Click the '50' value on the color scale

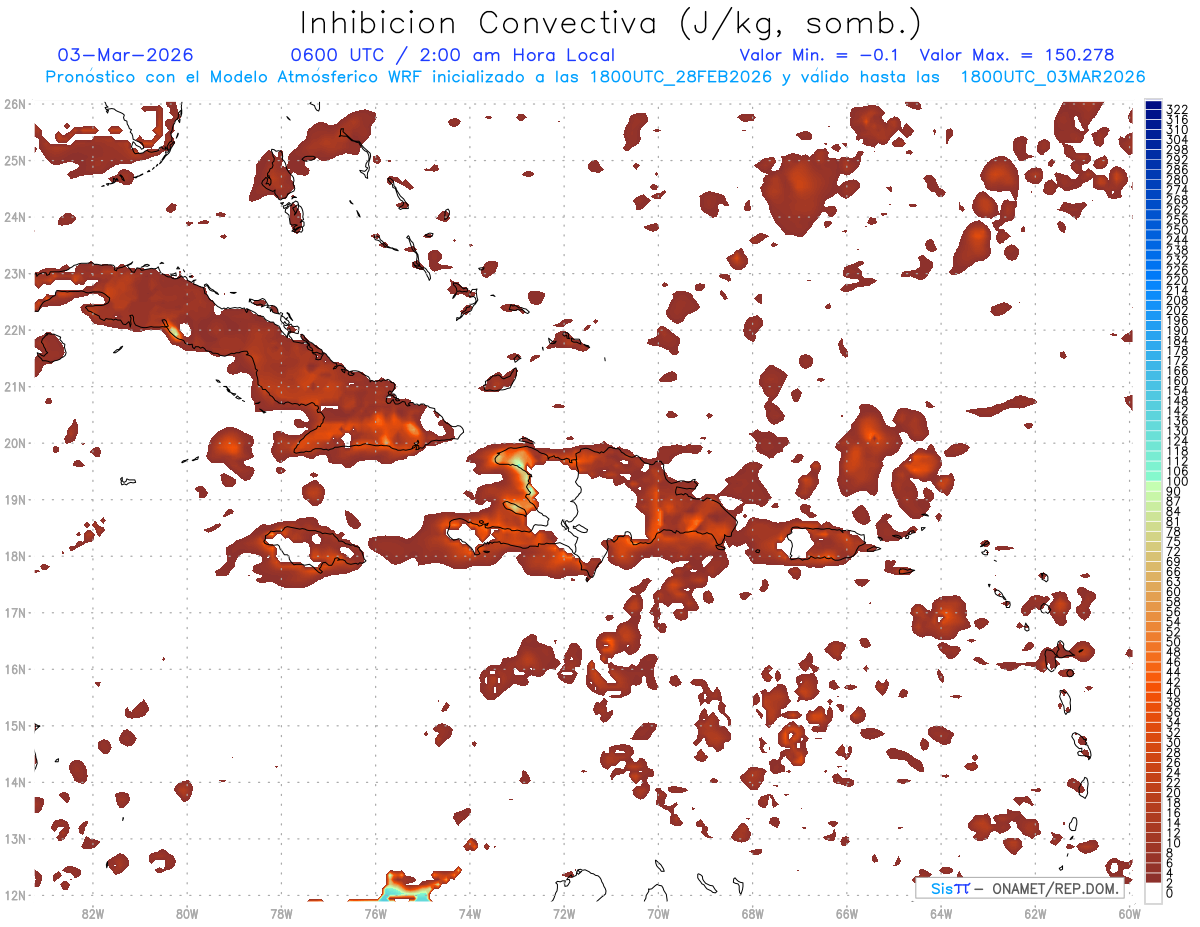[x=1174, y=642]
